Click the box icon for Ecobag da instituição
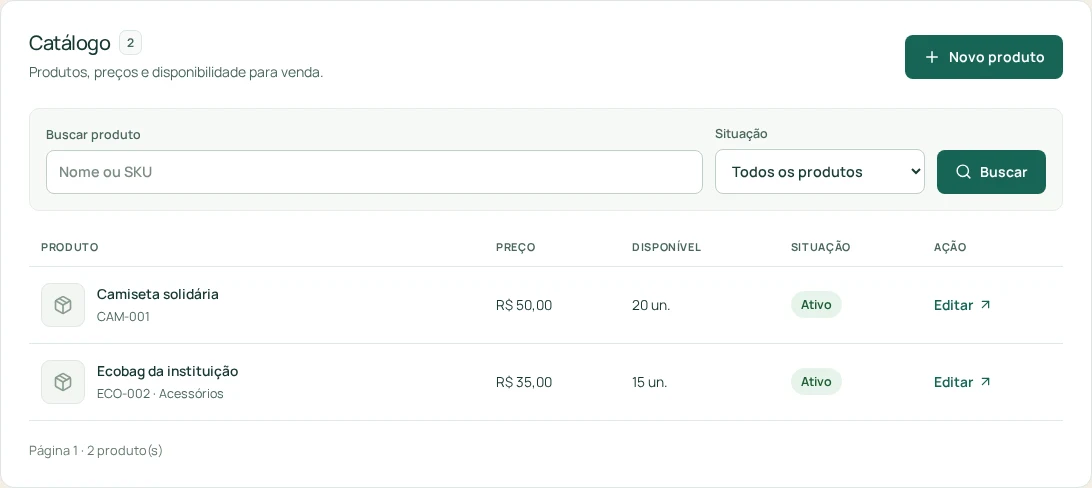Screen dimensions: 1092x488 coord(63,382)
